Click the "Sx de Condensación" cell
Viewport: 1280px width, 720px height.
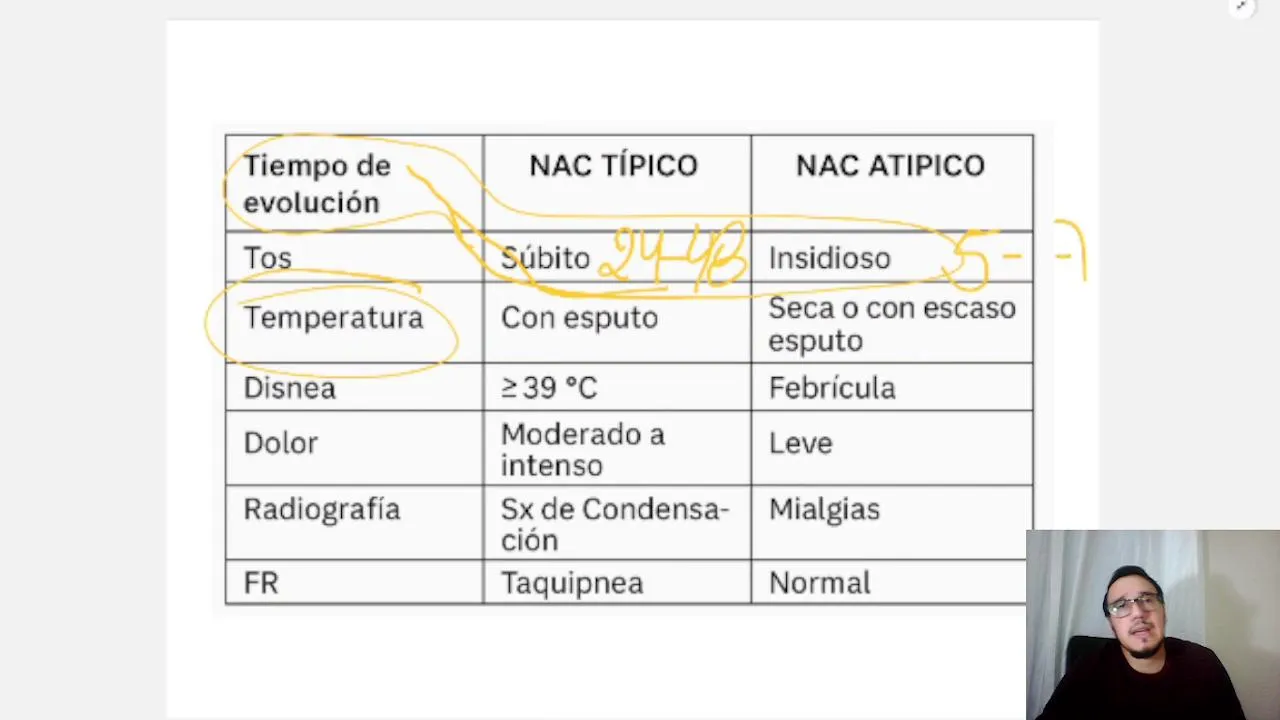pyautogui.click(x=614, y=524)
